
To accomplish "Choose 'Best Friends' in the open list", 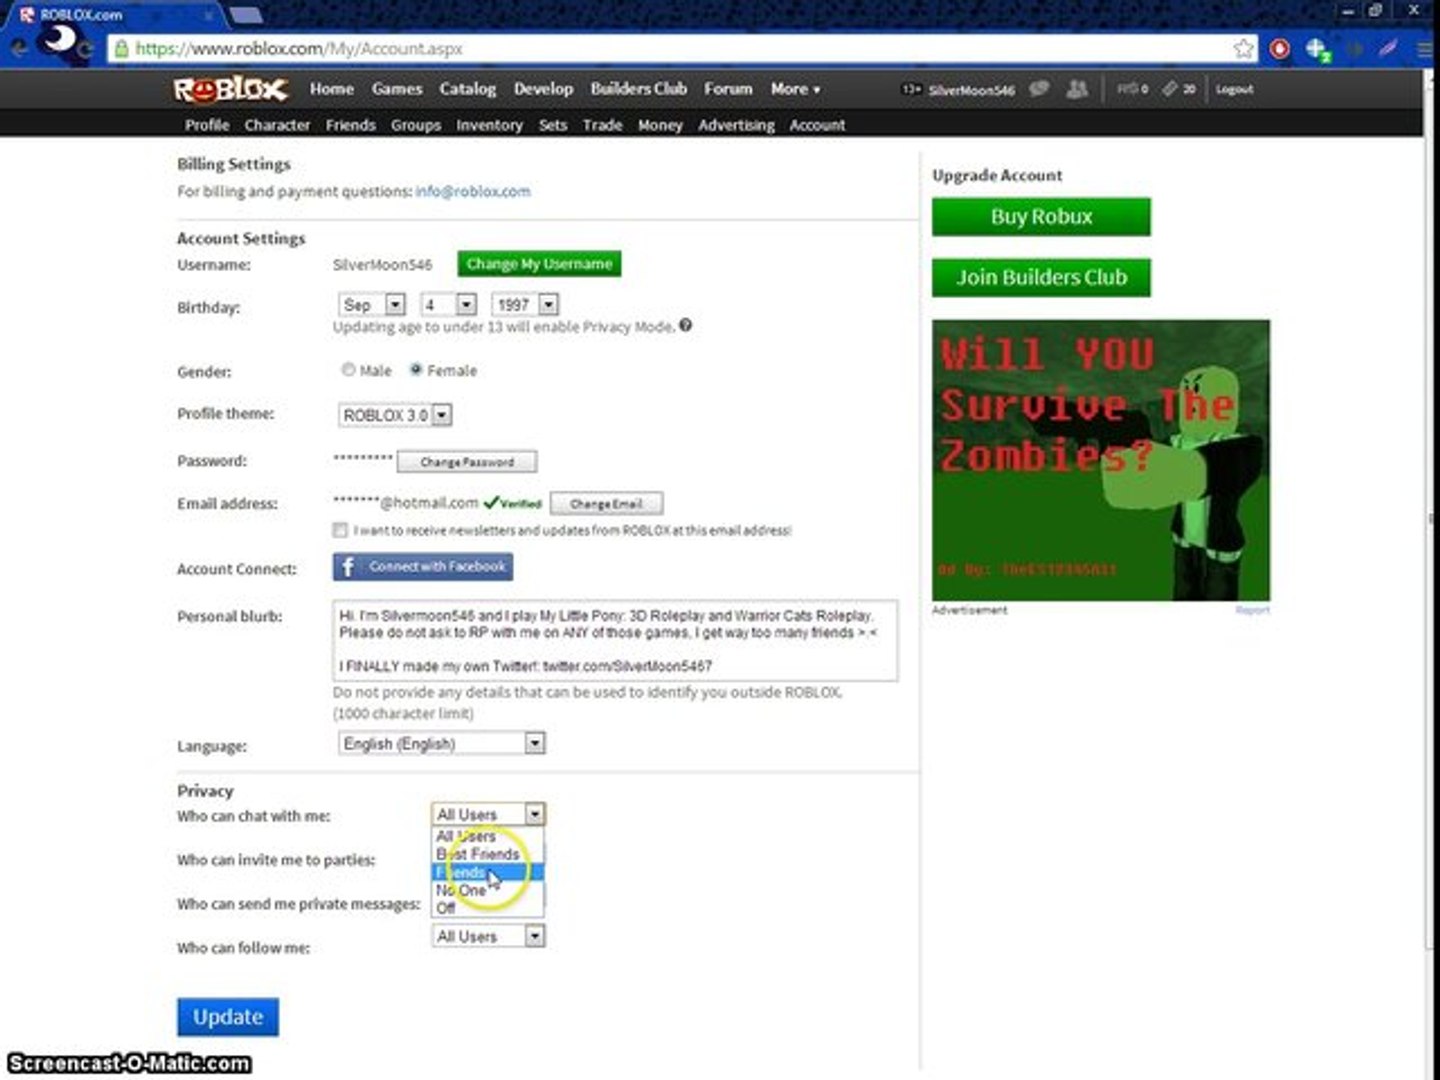I will point(488,854).
